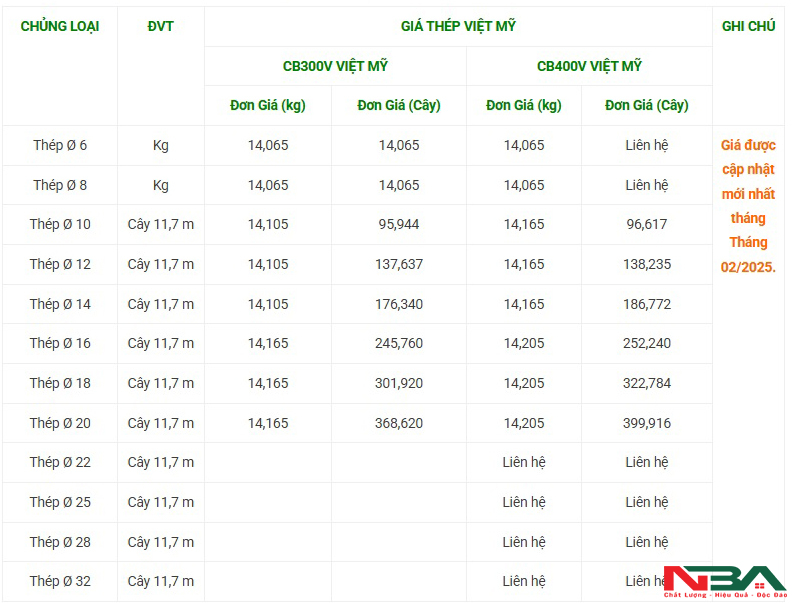The height and width of the screenshot is (603, 792).
Task: Click the 137,637 price cell
Action: (399, 264)
